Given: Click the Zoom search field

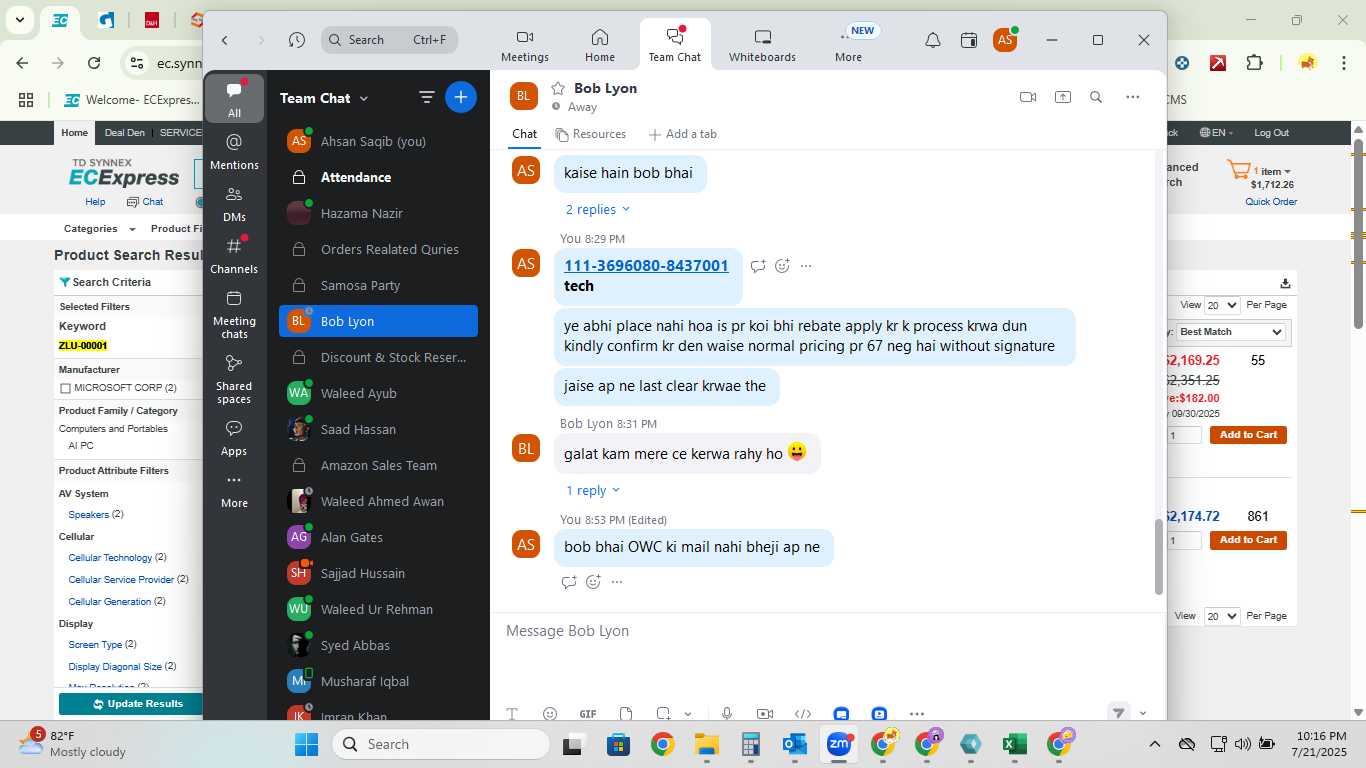Looking at the screenshot, I should [389, 40].
